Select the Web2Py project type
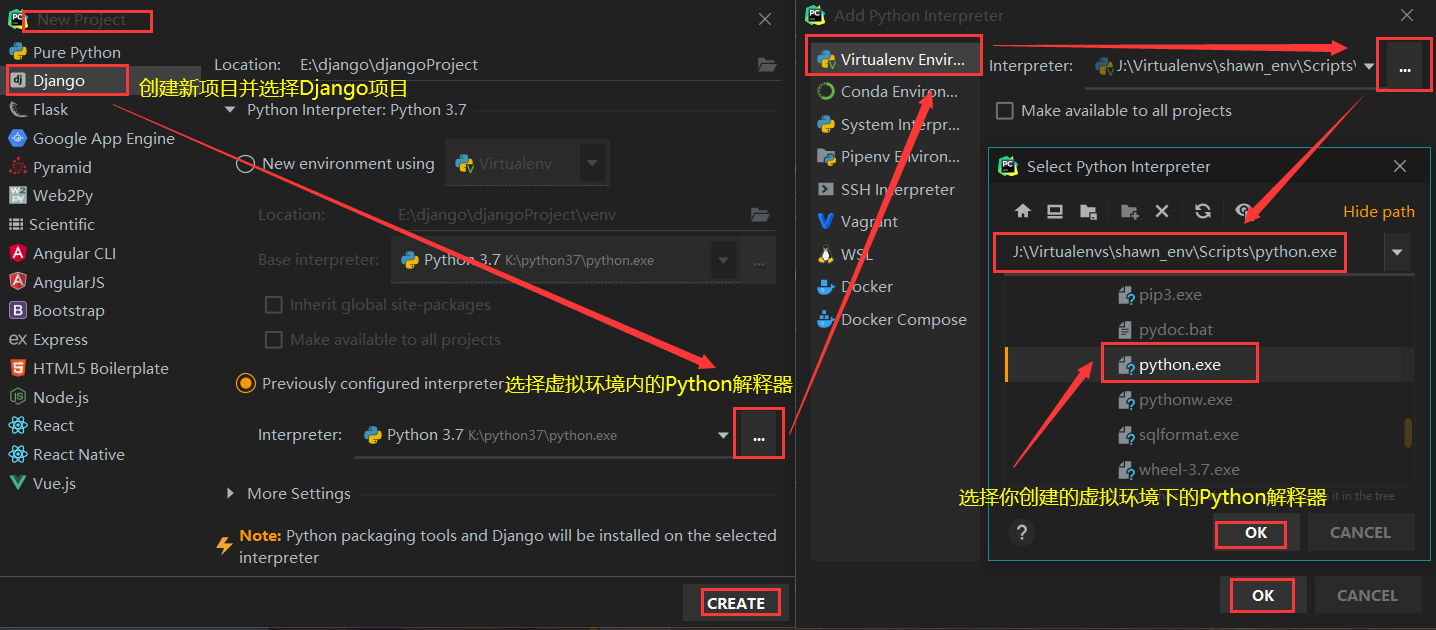 (62, 195)
